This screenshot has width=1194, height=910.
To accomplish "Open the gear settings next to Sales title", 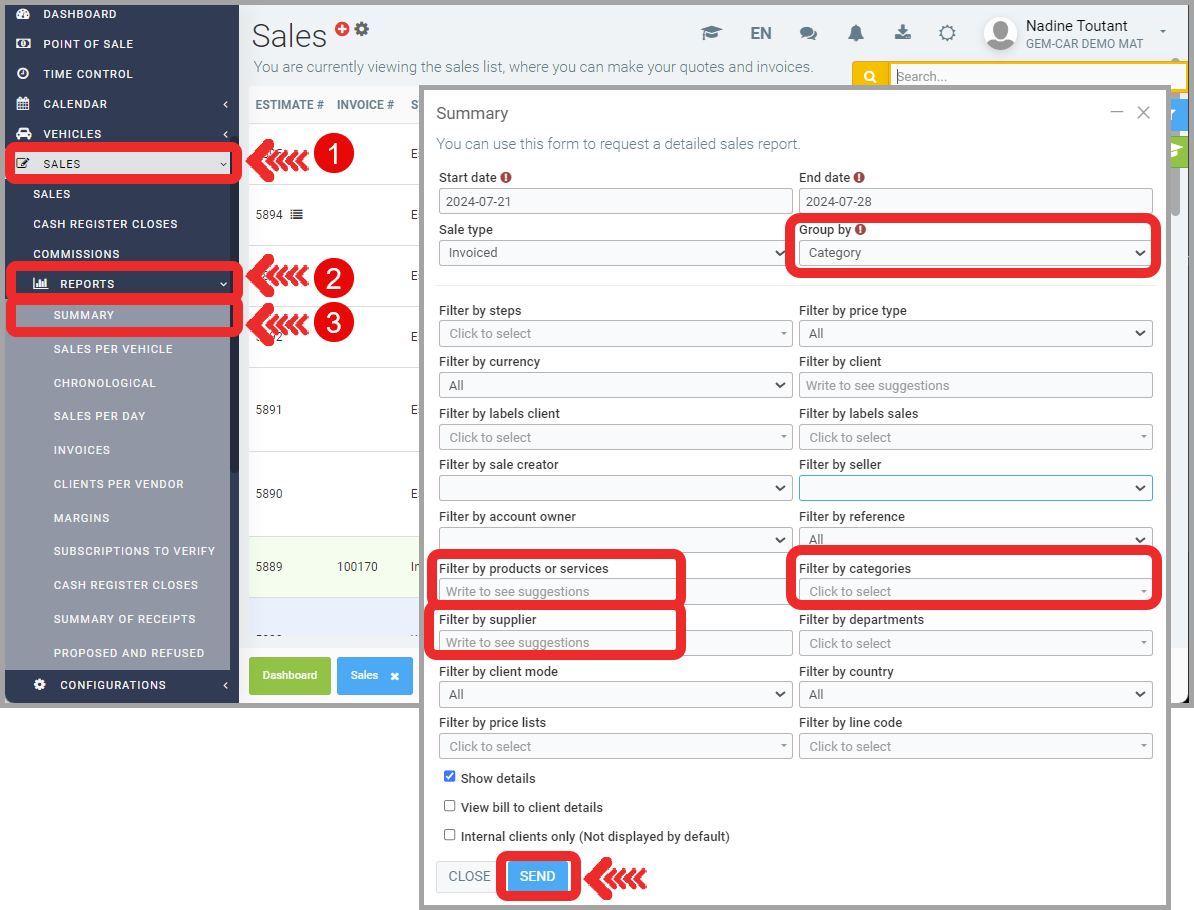I will [x=362, y=29].
